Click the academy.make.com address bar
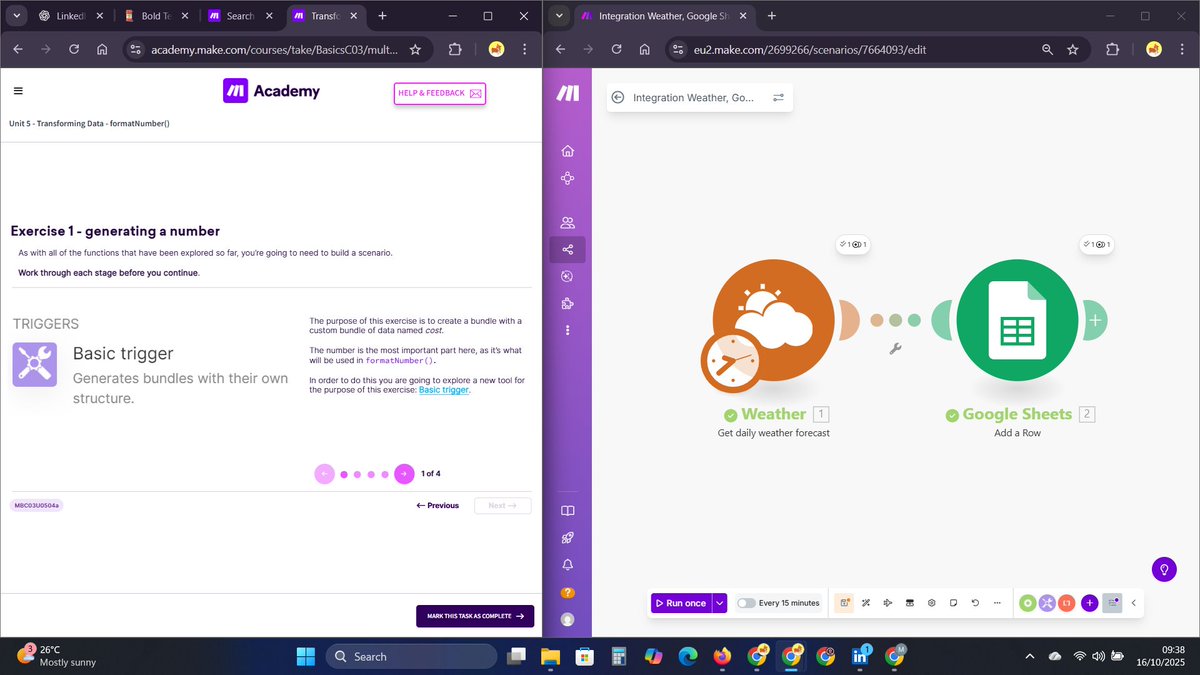1200x675 pixels. [276, 49]
